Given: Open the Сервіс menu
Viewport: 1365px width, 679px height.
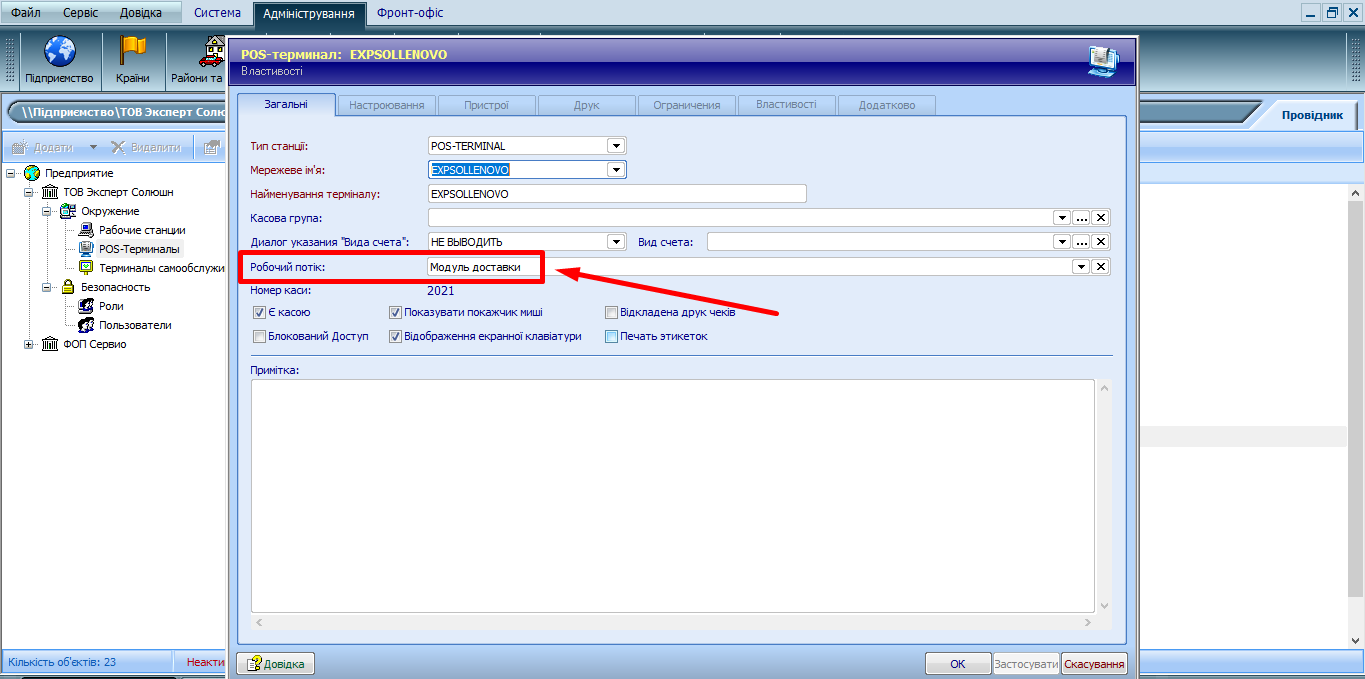Looking at the screenshot, I should [80, 13].
